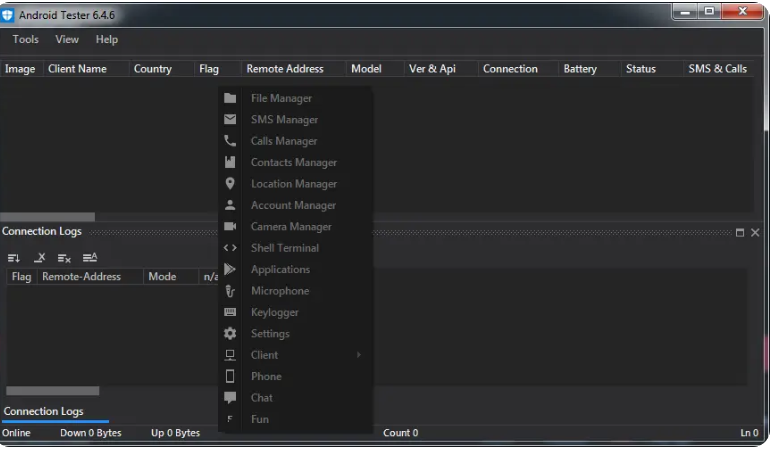Click the speech bubble icon beside Chat
Screen dimensions: 771x452
click(230, 397)
